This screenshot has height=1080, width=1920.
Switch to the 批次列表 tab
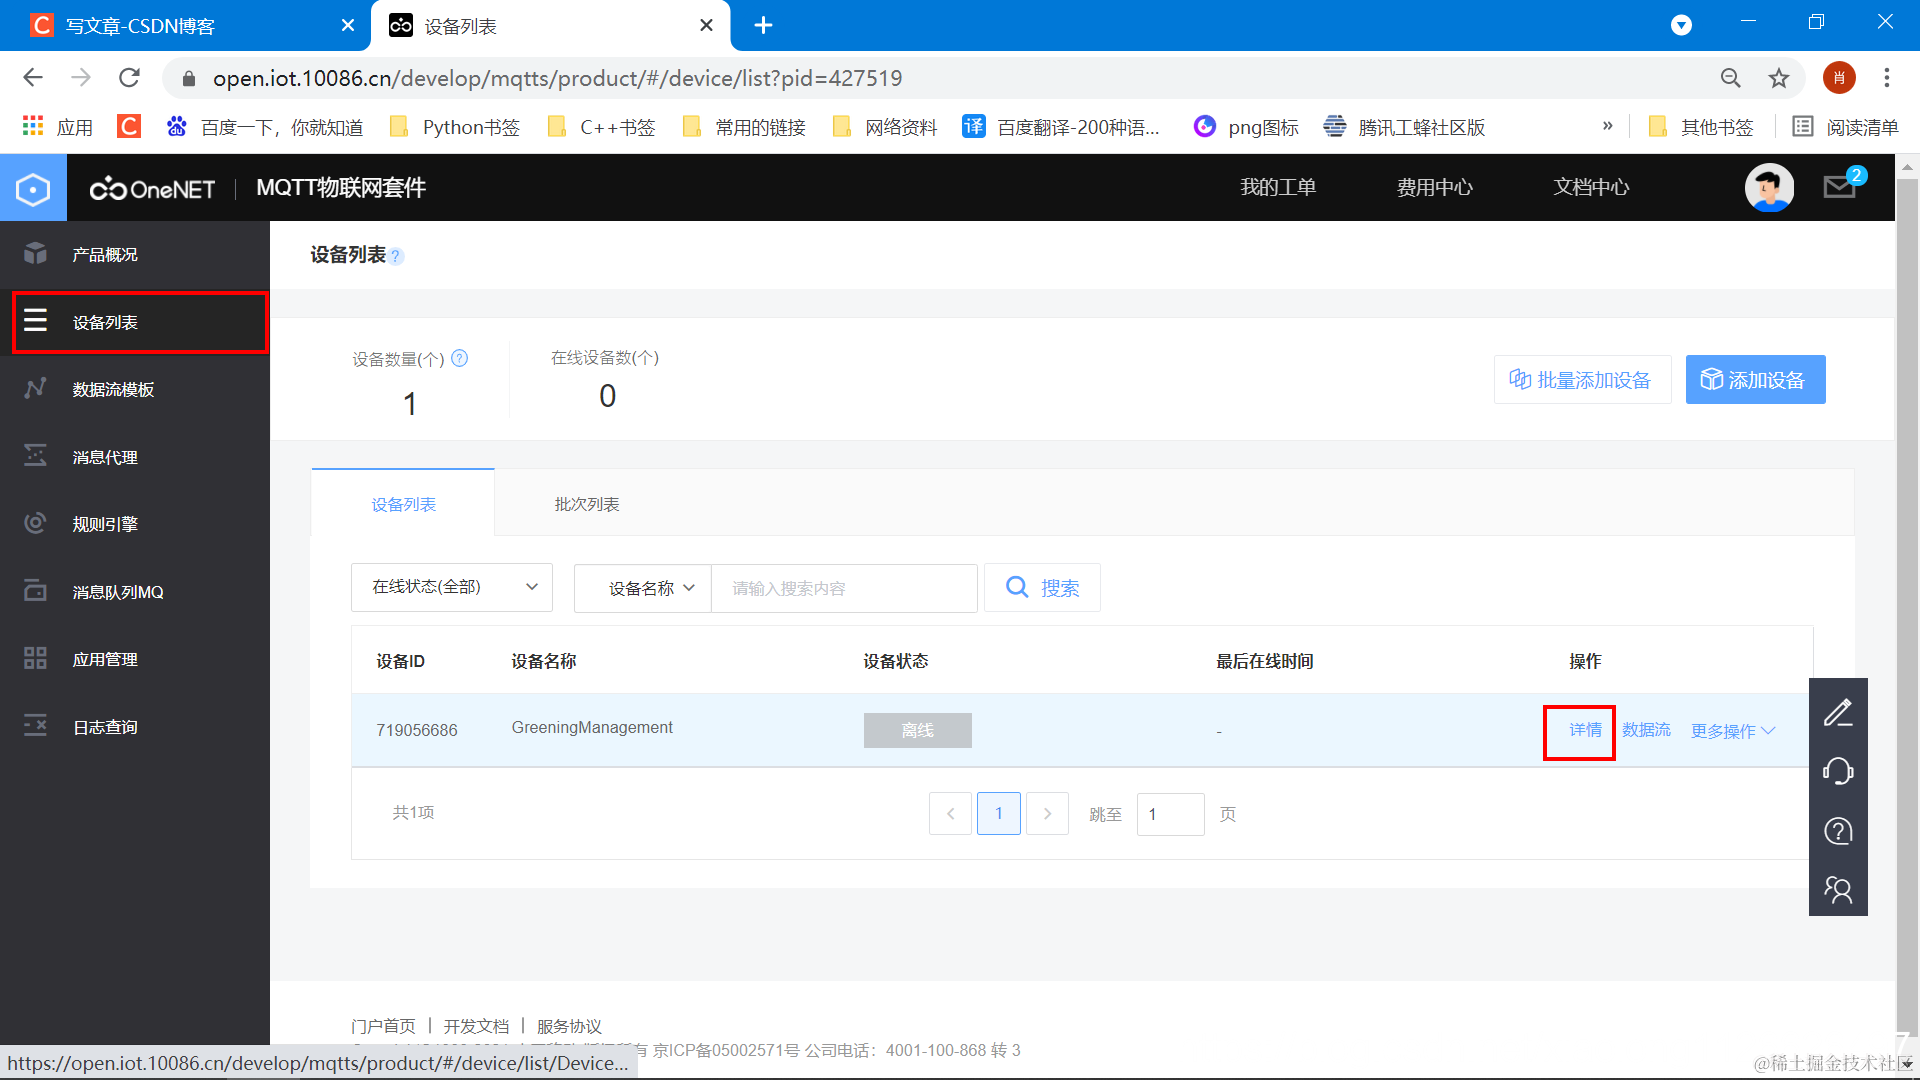point(587,504)
